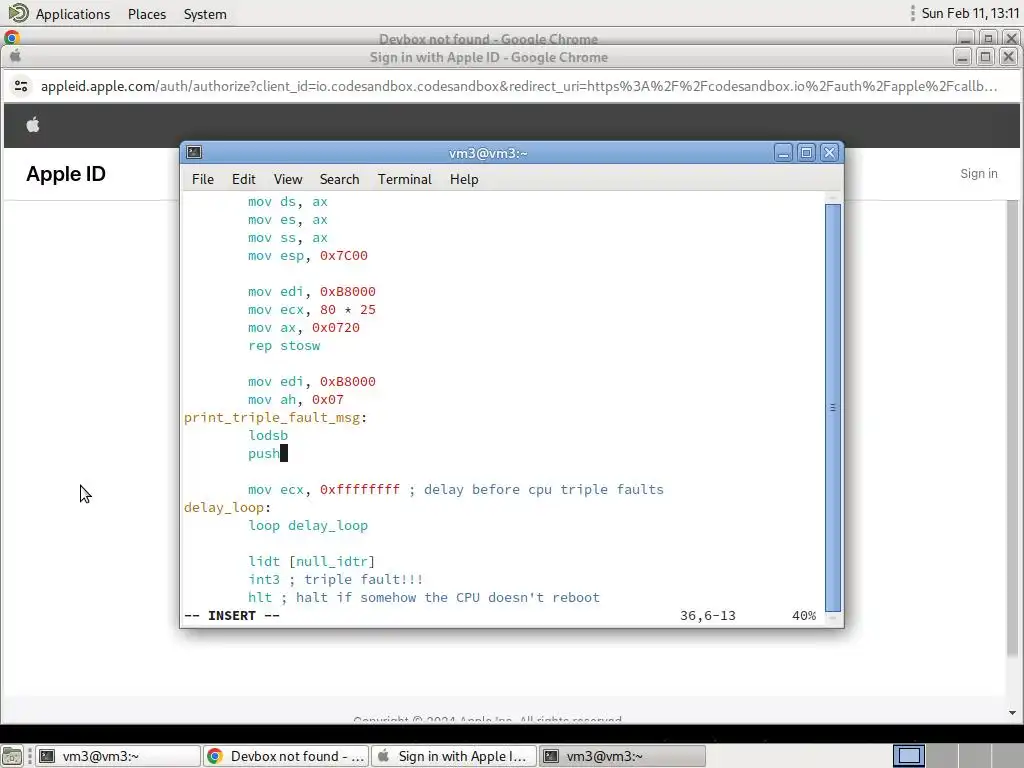The height and width of the screenshot is (768, 1024).
Task: Switch to first vm3@vm3 taskbar window
Action: (116, 756)
